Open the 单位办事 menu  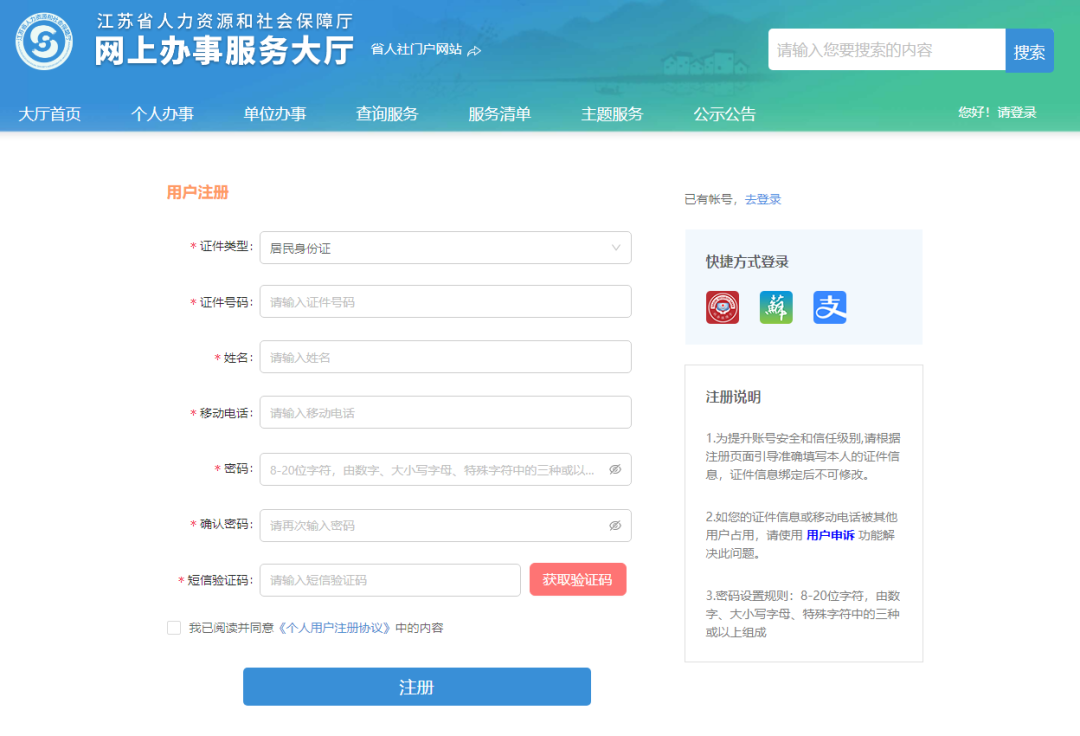coord(275,114)
